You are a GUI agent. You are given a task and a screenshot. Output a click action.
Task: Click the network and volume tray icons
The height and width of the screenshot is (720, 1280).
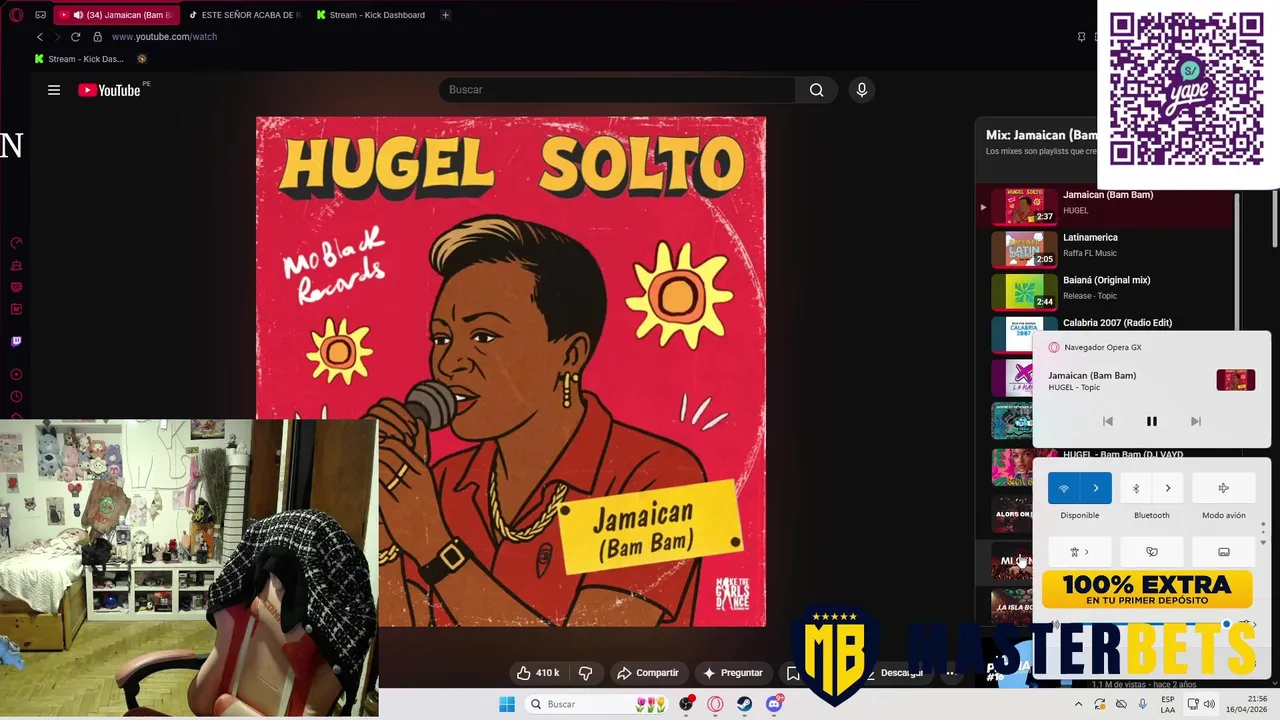(1201, 704)
